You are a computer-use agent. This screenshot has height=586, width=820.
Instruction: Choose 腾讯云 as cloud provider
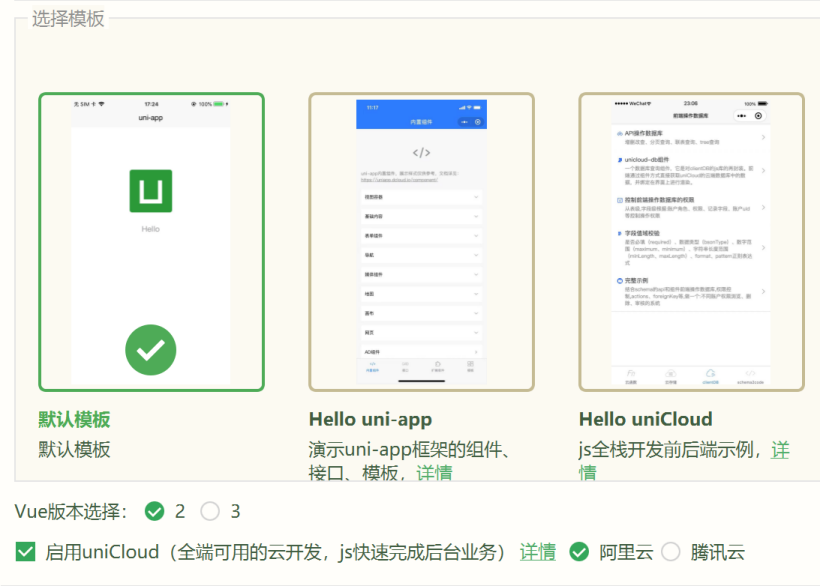point(671,552)
